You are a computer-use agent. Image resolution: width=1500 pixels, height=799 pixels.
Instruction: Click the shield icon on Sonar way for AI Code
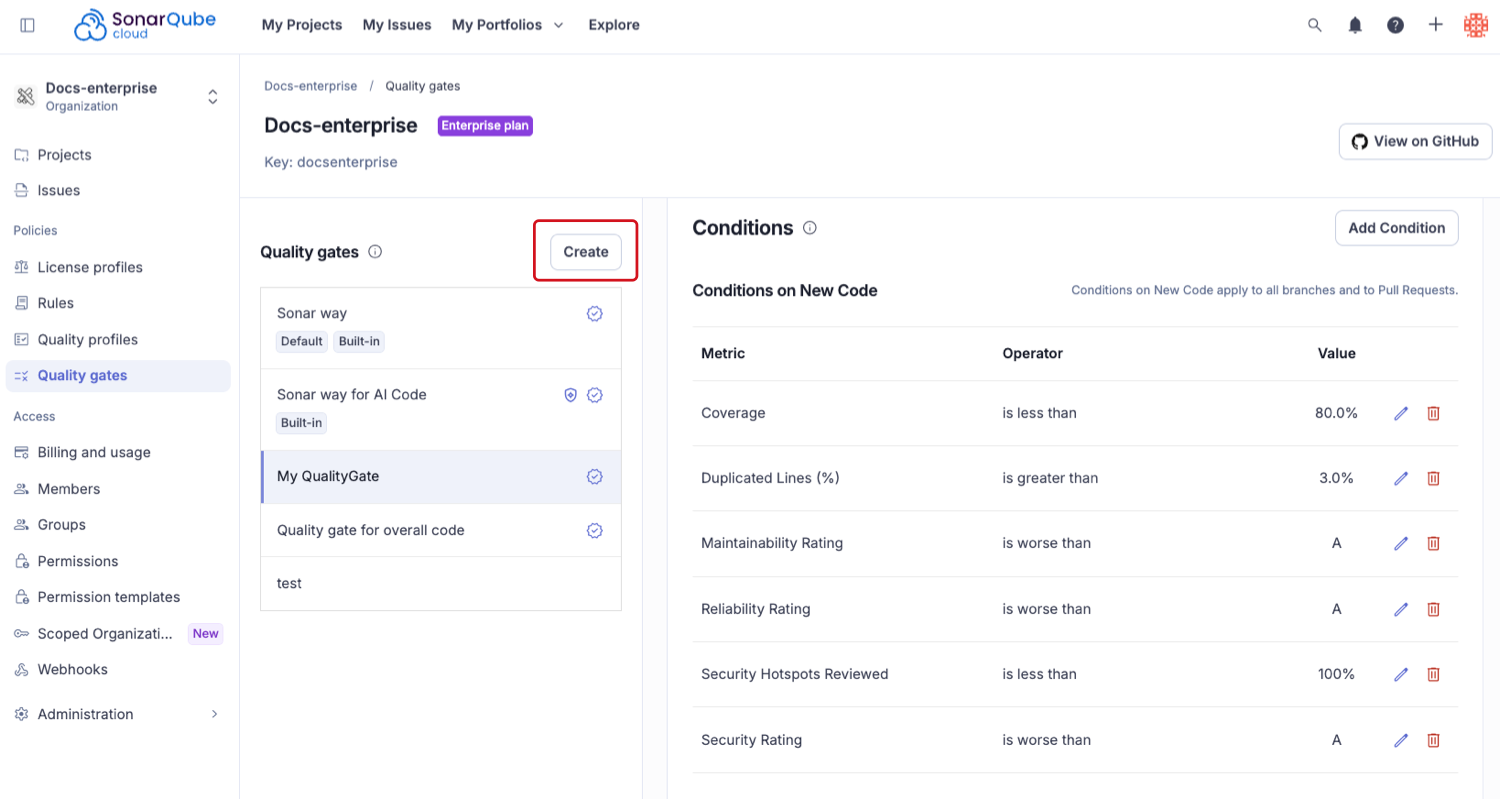[x=570, y=395]
